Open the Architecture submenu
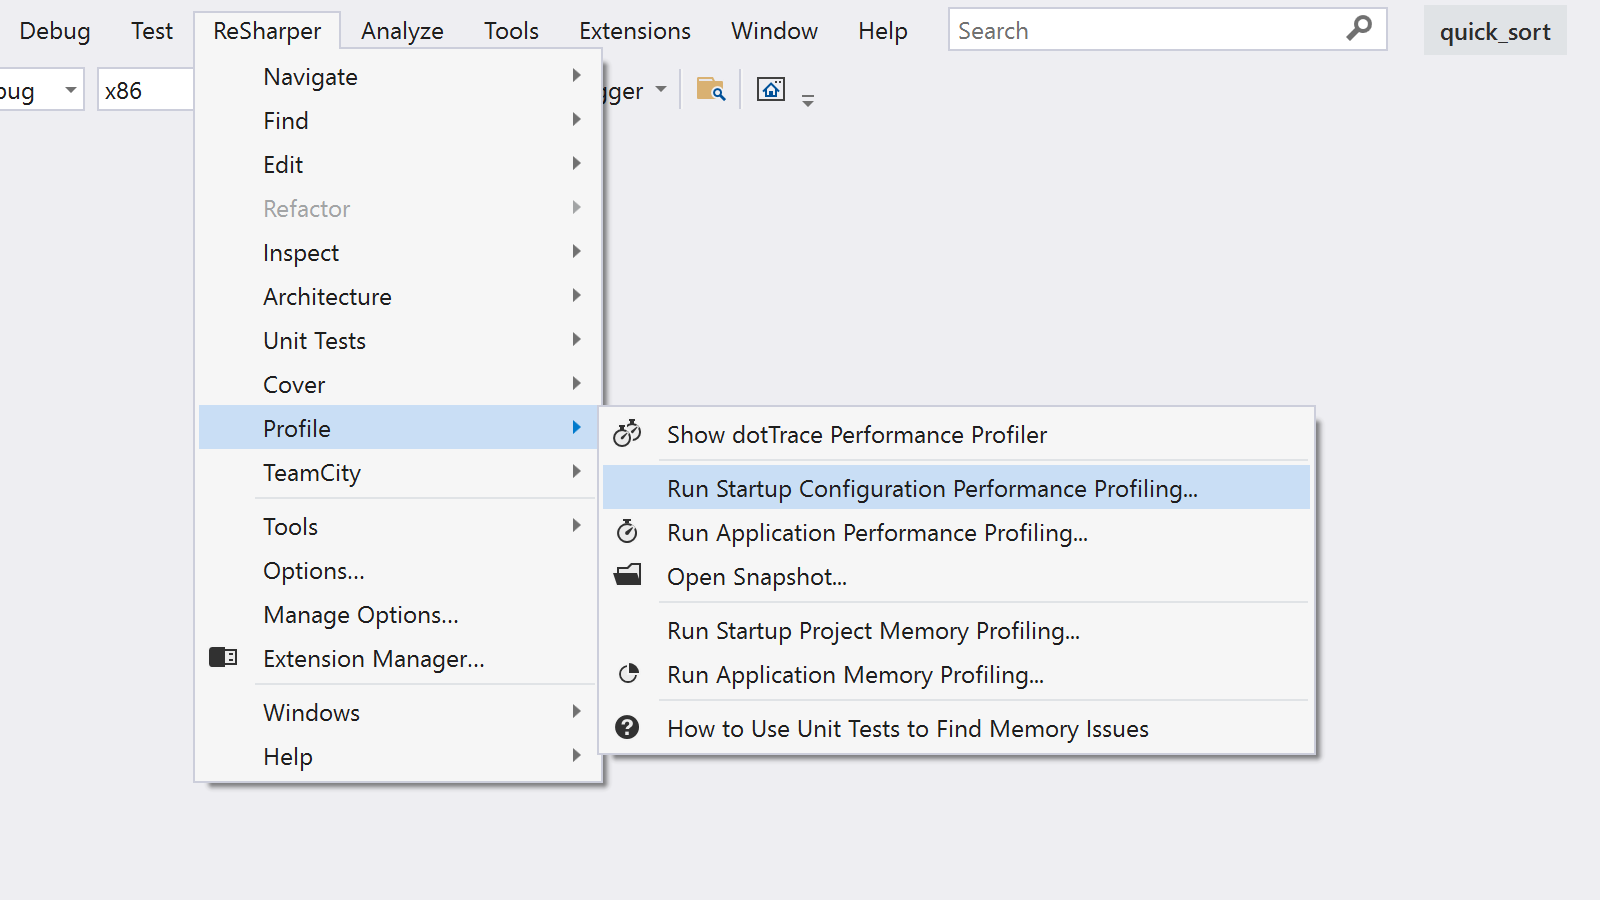This screenshot has width=1600, height=900. point(400,297)
